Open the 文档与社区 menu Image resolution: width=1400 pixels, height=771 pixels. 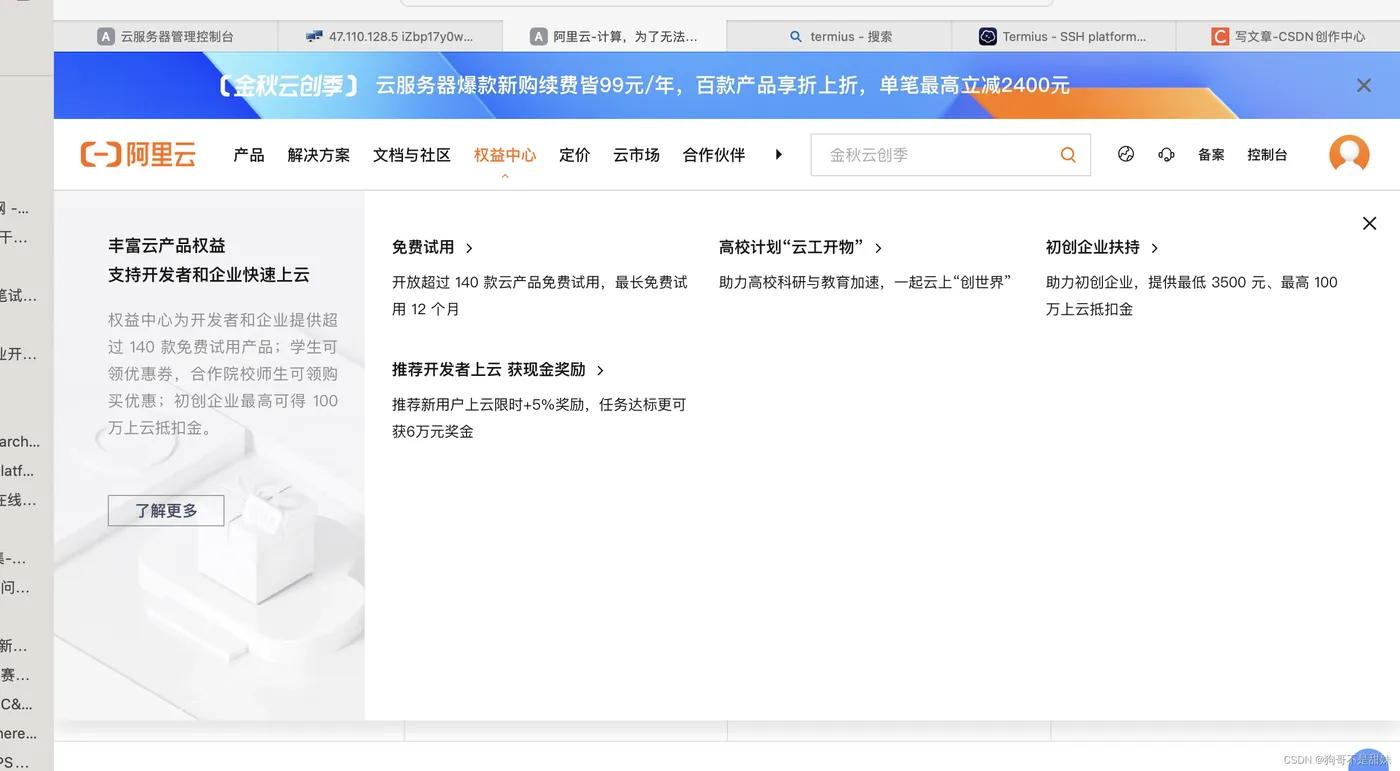[412, 155]
